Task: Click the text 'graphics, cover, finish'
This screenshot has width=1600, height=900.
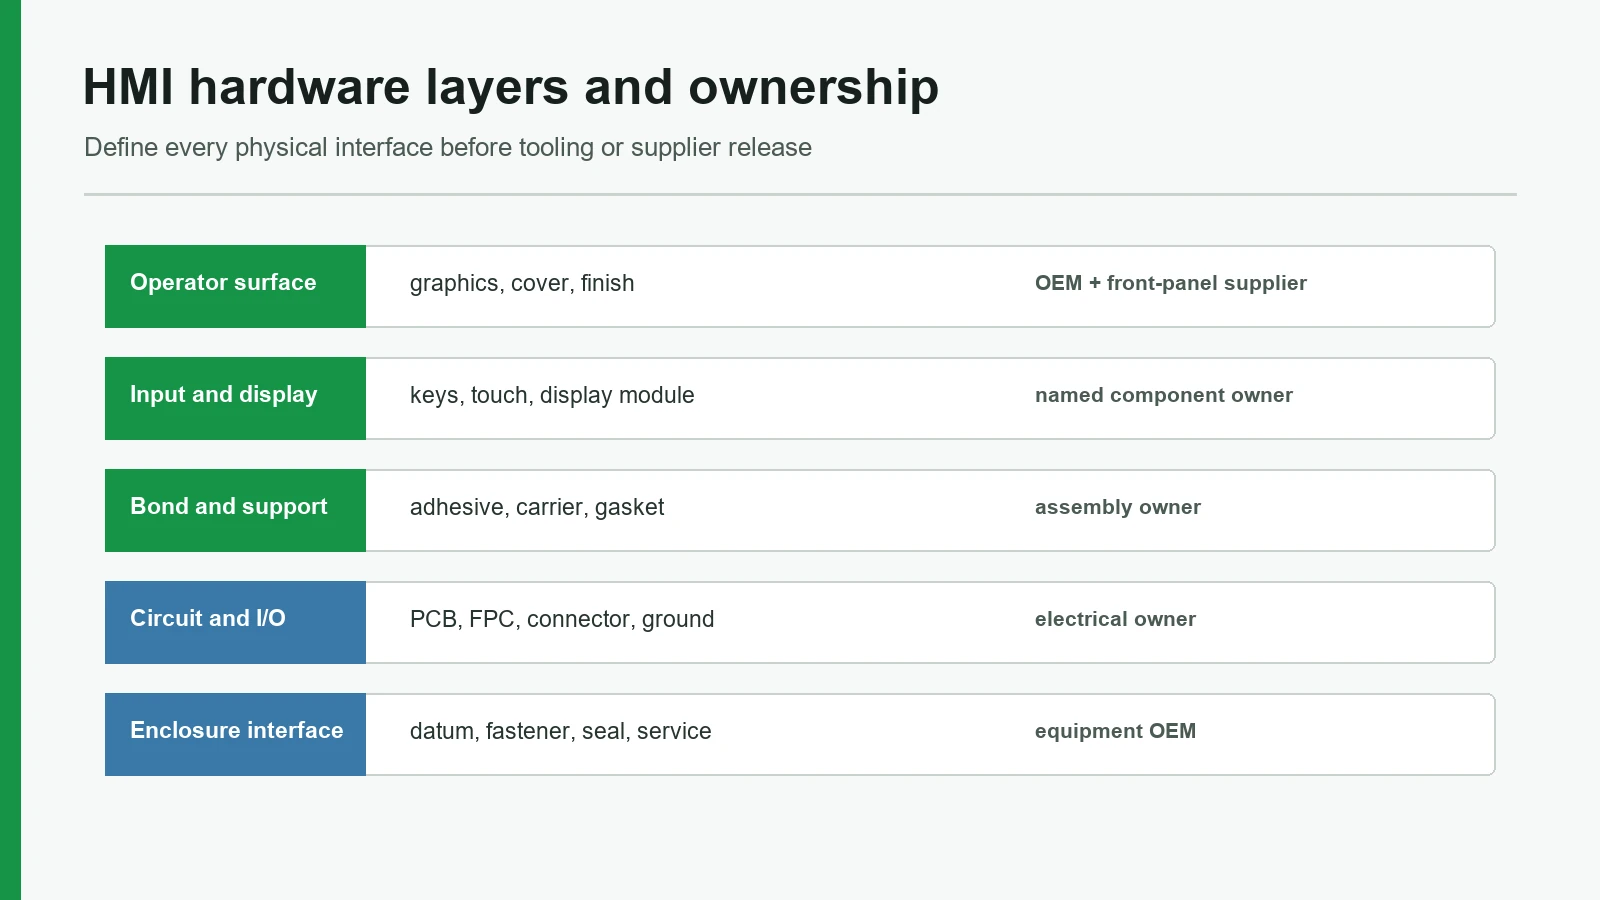Action: point(522,284)
